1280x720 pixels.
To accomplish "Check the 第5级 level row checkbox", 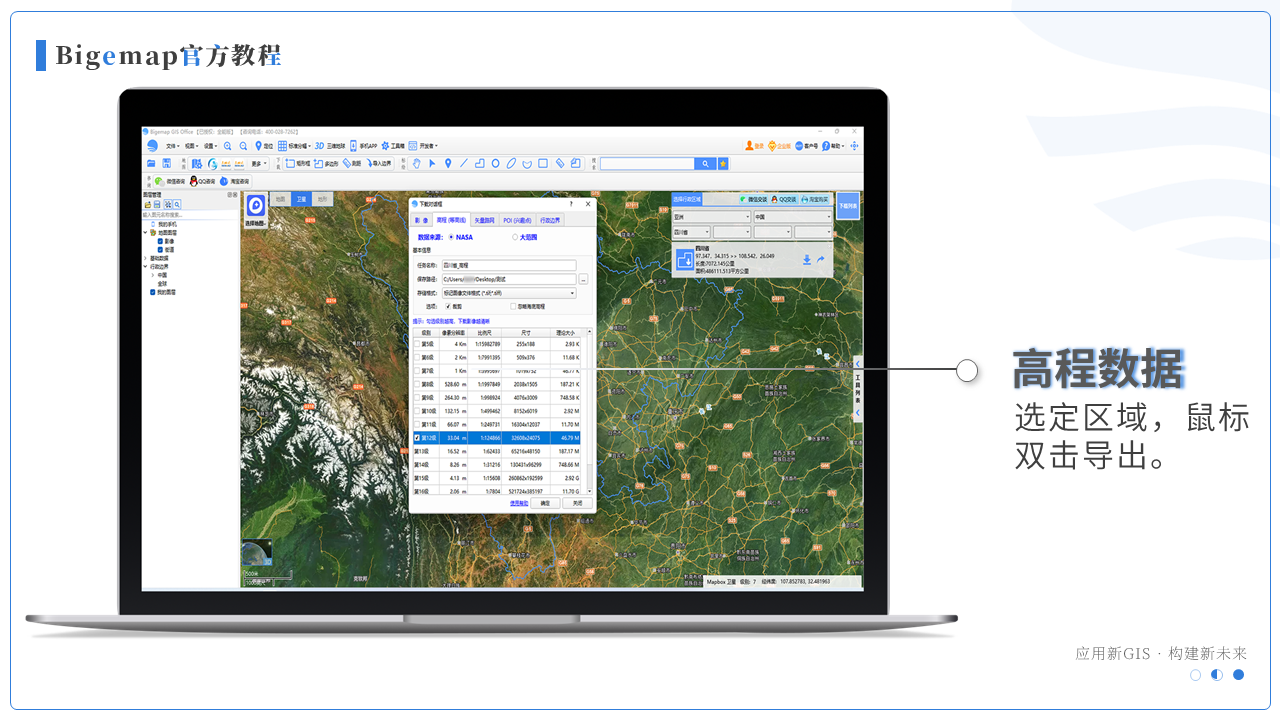I will coord(417,344).
